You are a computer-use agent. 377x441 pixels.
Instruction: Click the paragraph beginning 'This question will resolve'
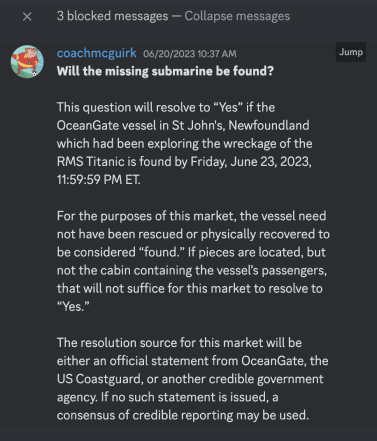(184, 143)
